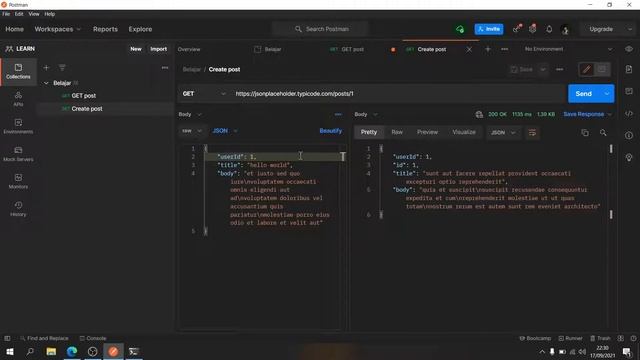Screen dimensions: 640x360
Task: Click the sync status cloud icon
Action: (x=460, y=29)
